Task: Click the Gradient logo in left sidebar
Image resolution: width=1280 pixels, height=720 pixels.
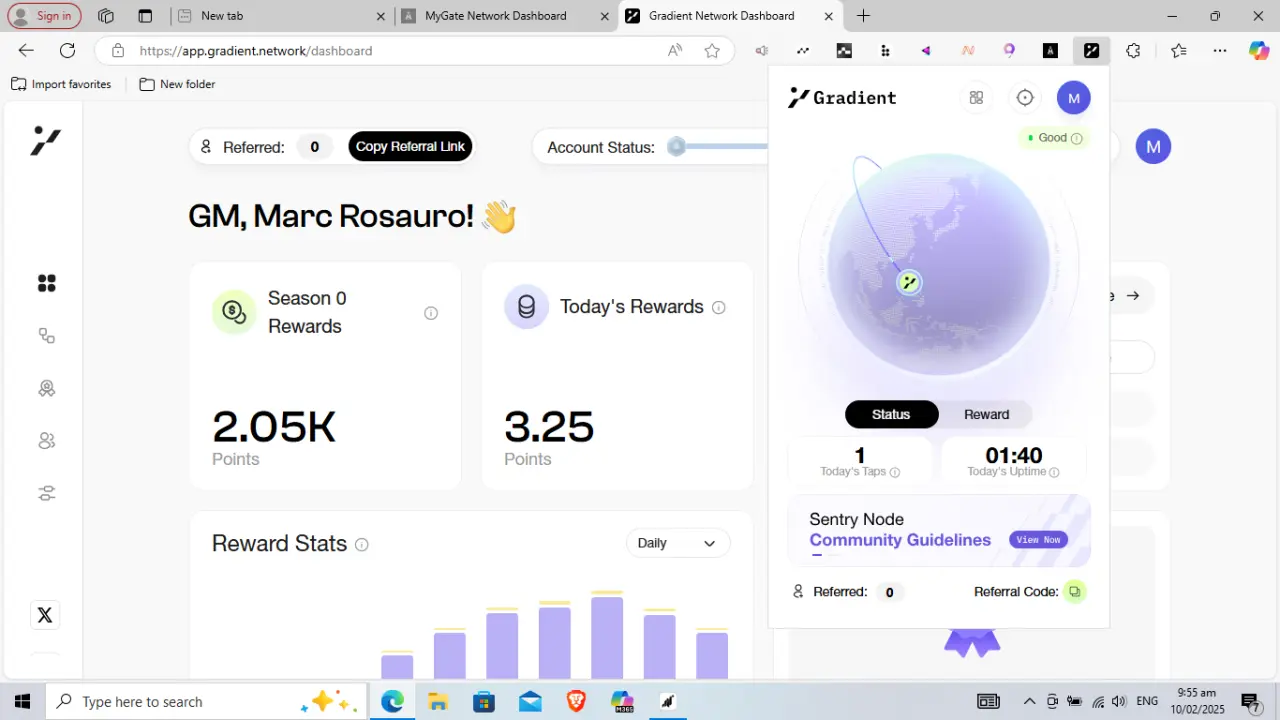Action: tap(46, 141)
